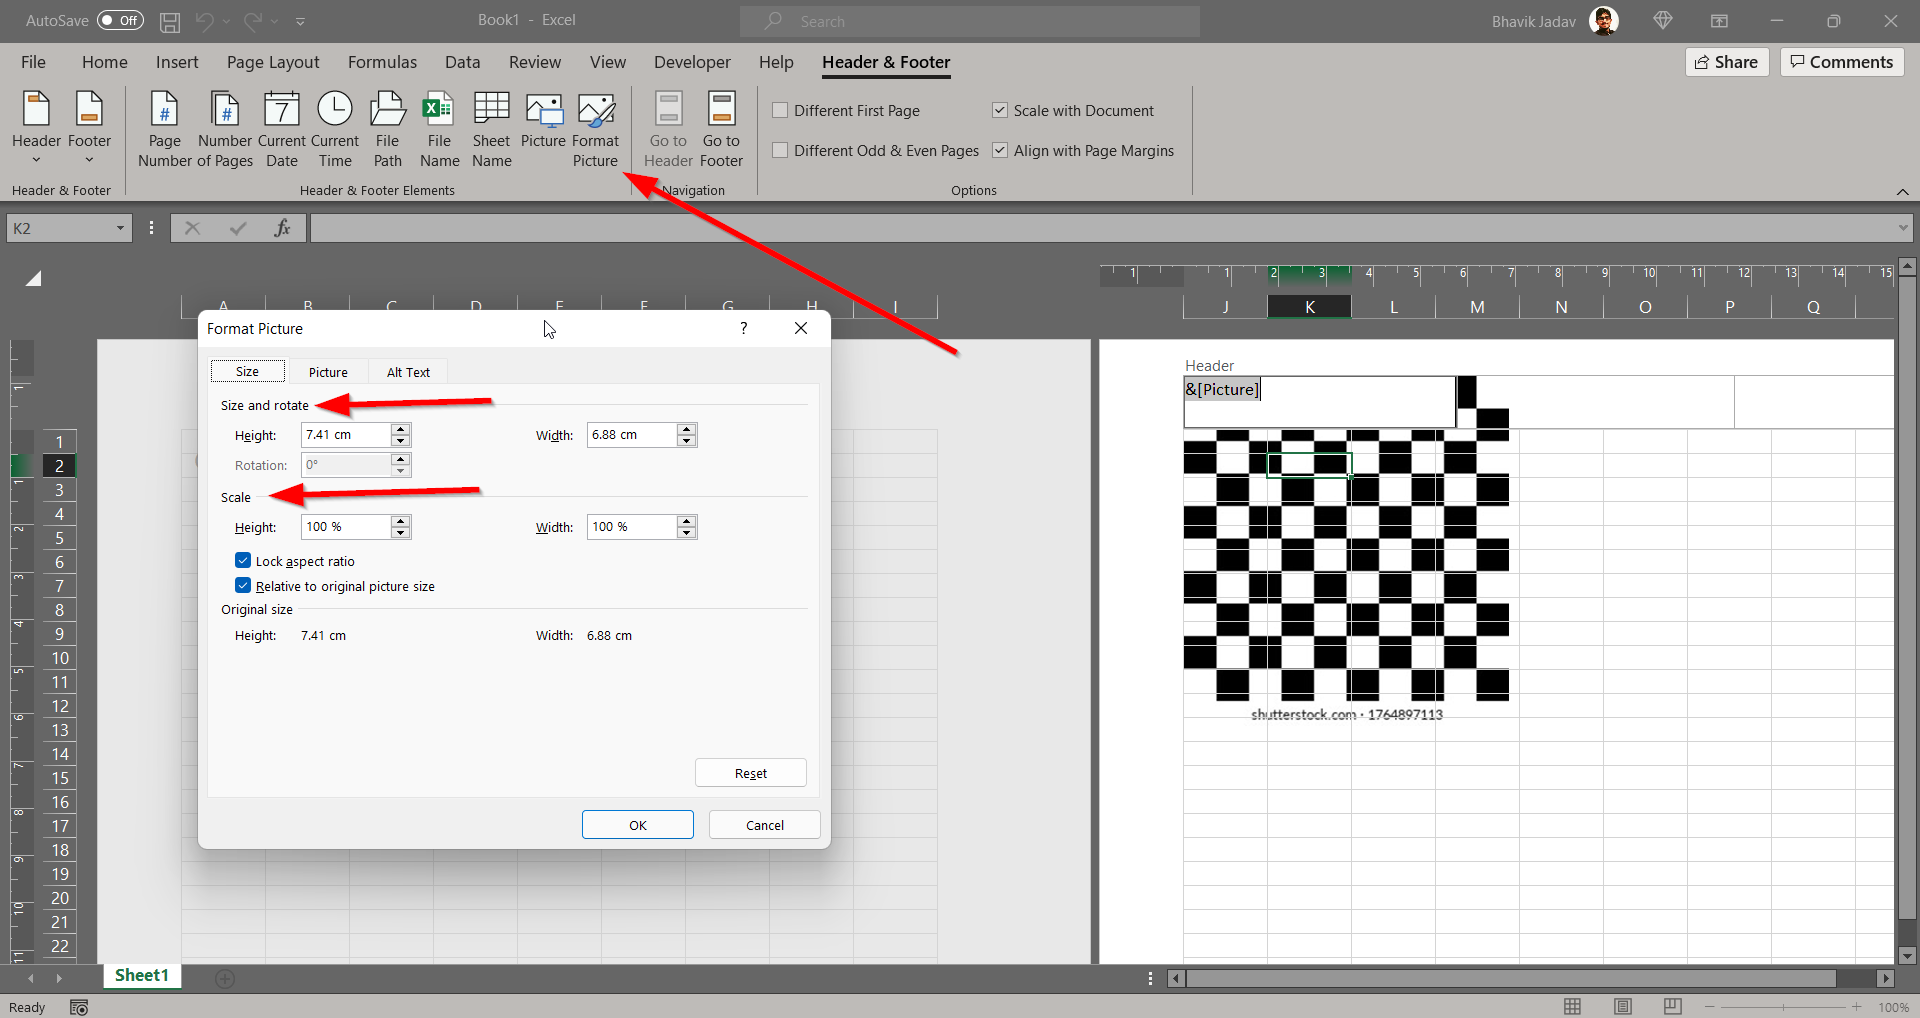Insert Page Number header element
Screen dimensions: 1920x1018
[x=164, y=129]
